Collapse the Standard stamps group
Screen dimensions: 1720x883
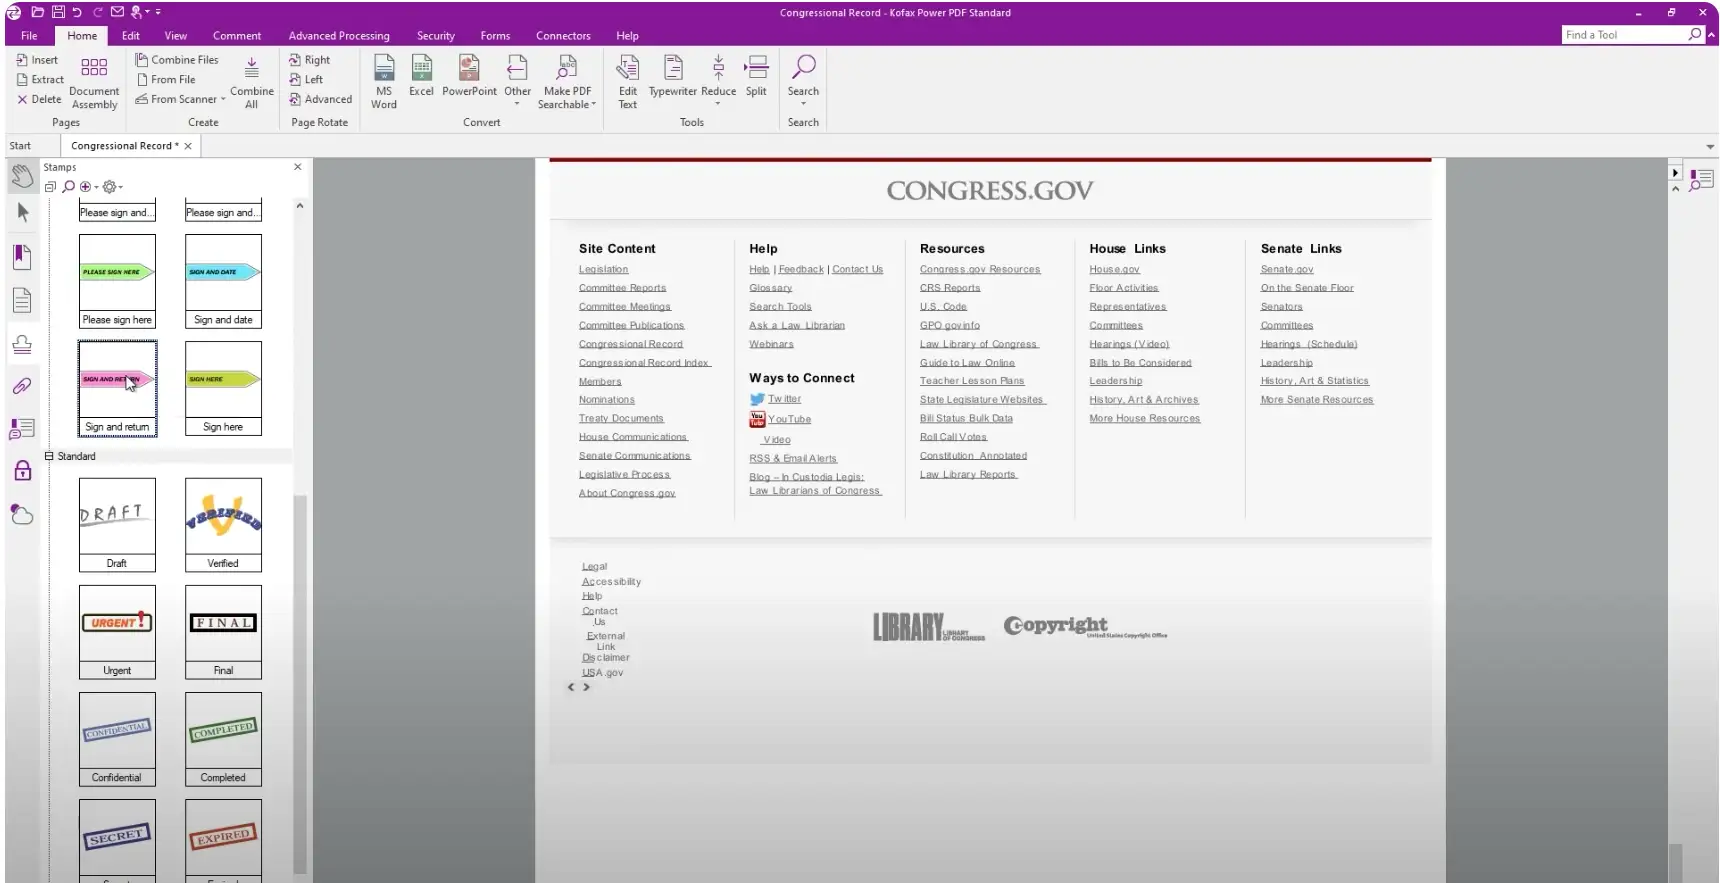(x=48, y=456)
